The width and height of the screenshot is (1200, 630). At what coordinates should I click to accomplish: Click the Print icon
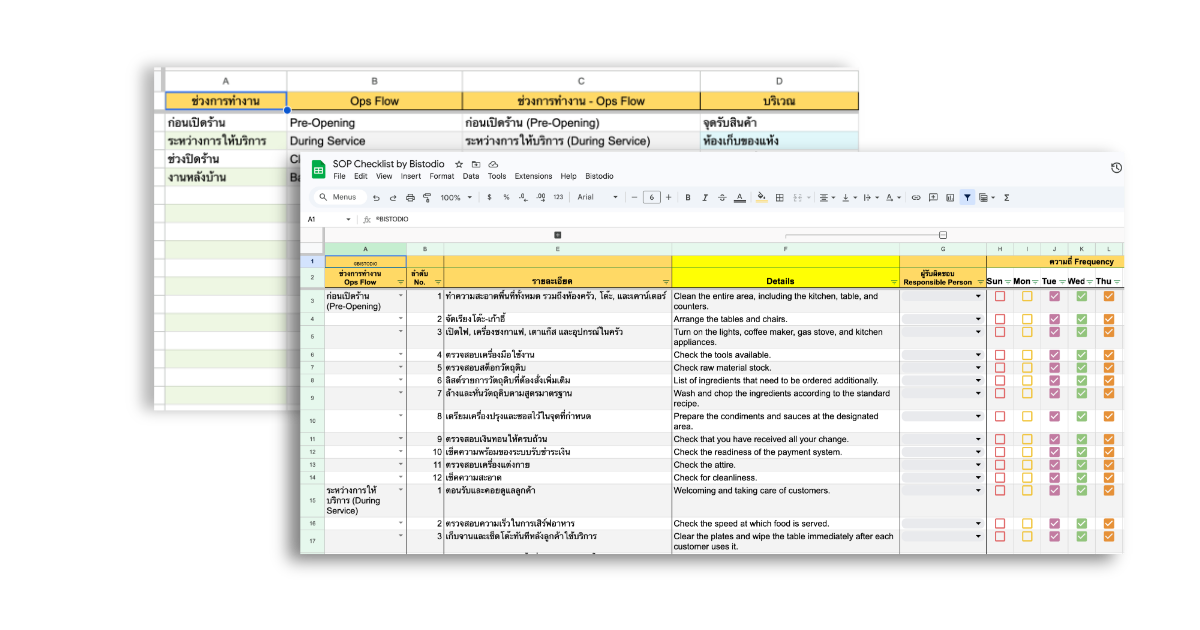point(410,198)
